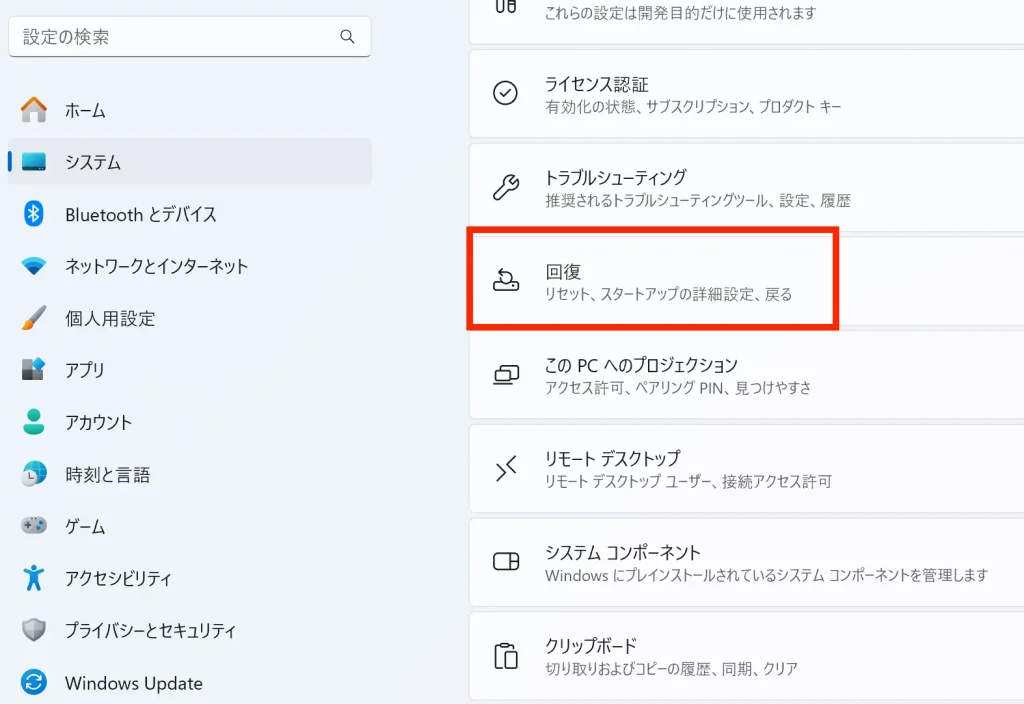Open the gaming controller settings icon
The width and height of the screenshot is (1024, 704).
34,526
